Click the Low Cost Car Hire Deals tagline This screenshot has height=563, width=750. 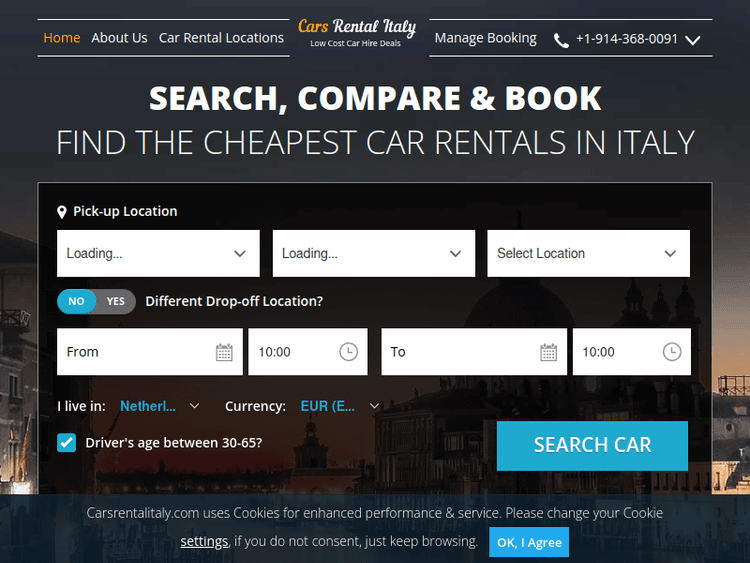(355, 44)
